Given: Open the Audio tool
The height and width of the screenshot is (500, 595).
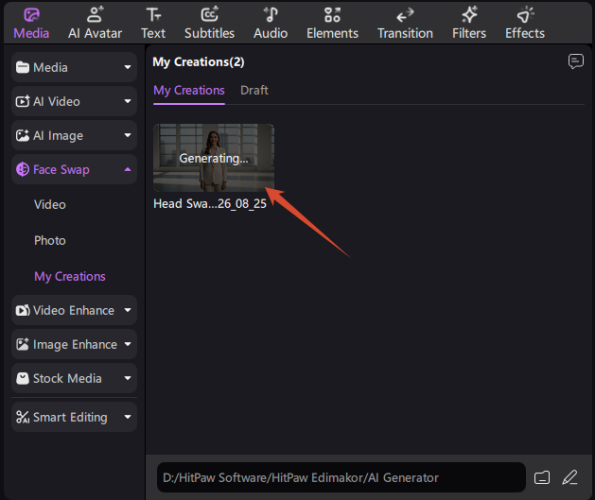Looking at the screenshot, I should tap(271, 24).
